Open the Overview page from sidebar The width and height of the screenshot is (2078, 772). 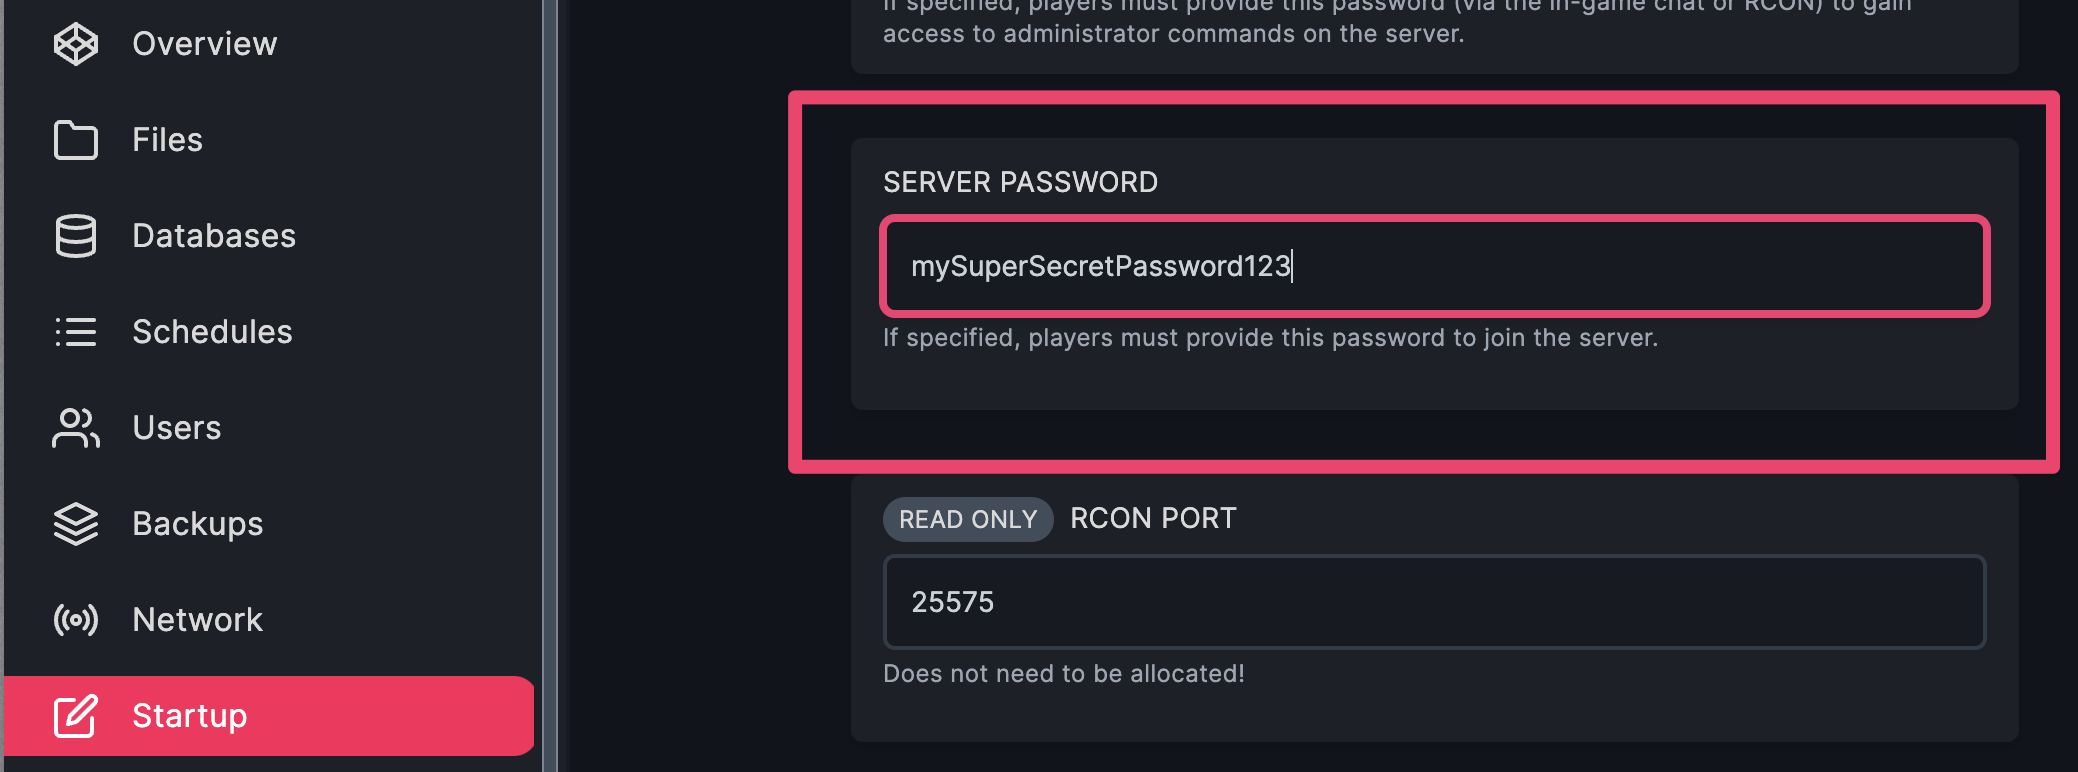pyautogui.click(x=269, y=44)
